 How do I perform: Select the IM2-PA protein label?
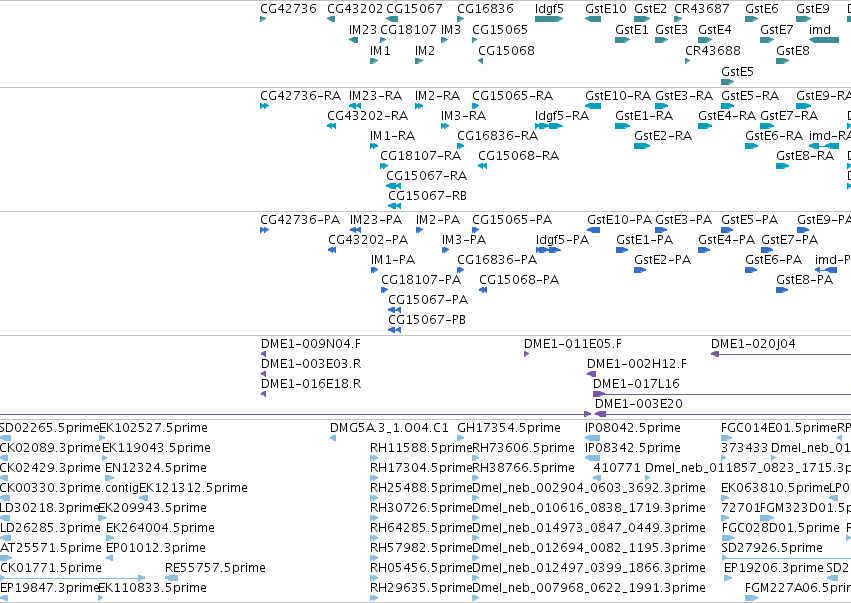point(438,220)
